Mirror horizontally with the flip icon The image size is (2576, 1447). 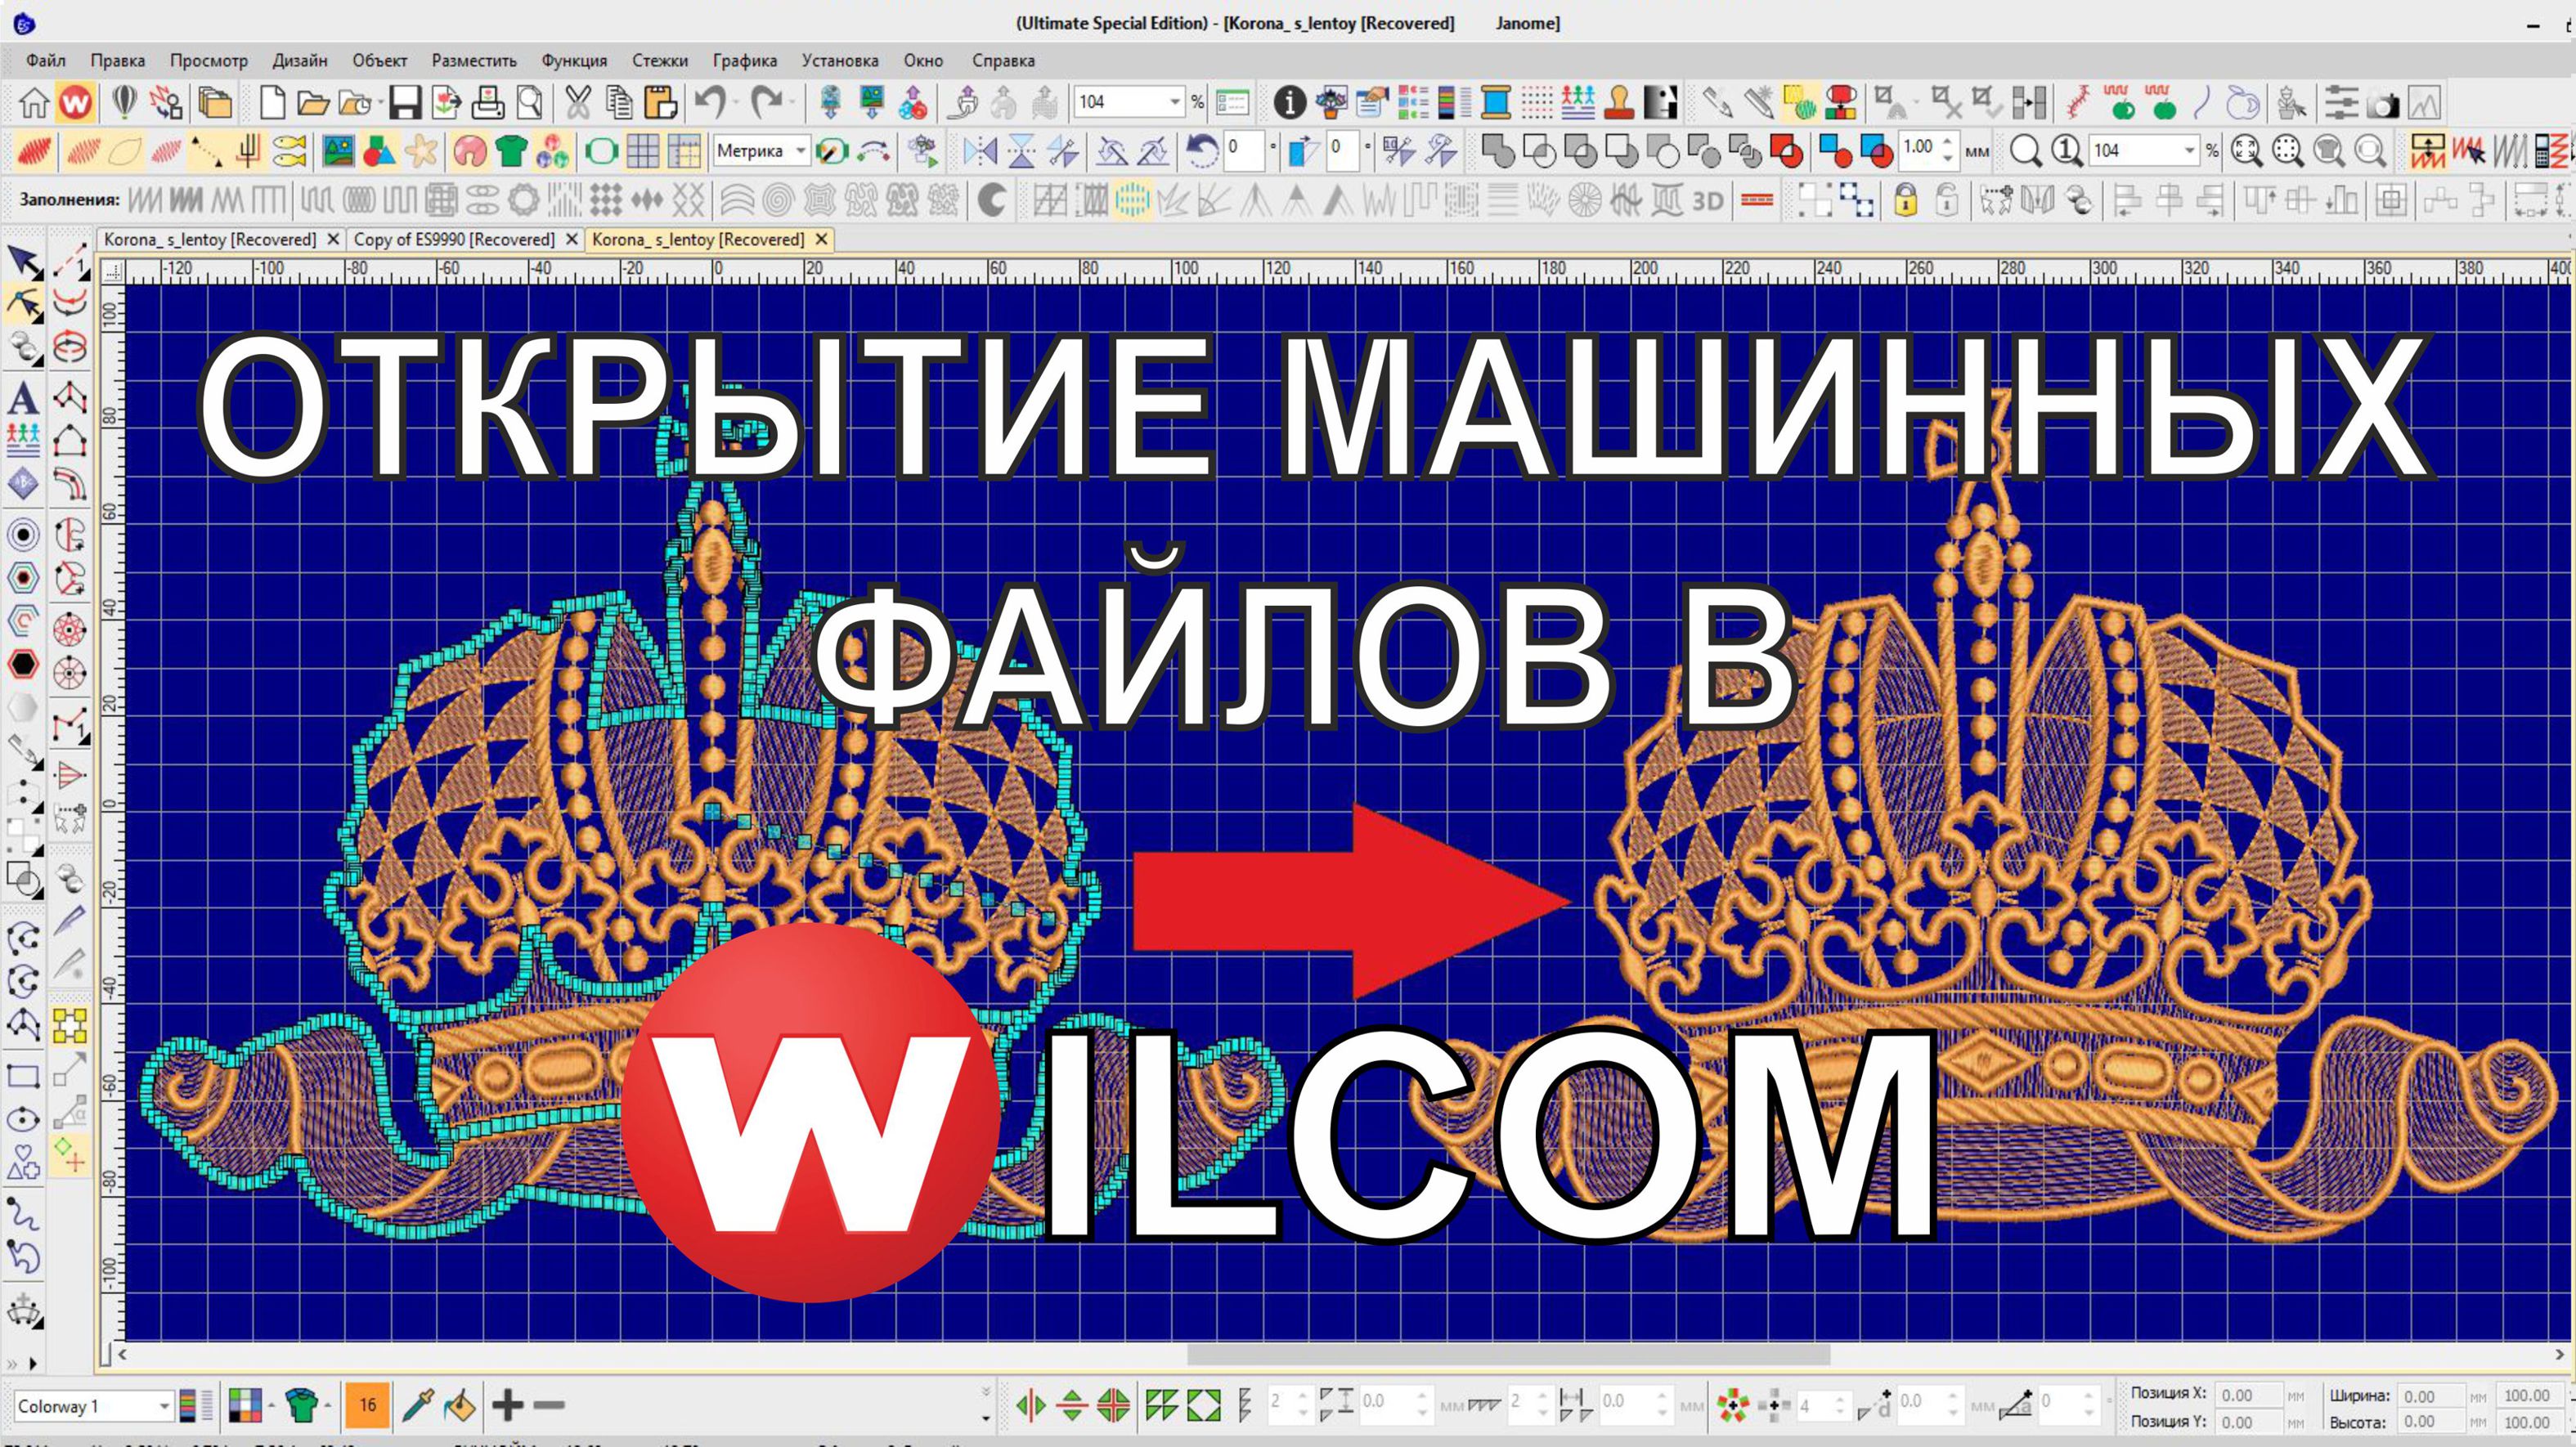(980, 151)
